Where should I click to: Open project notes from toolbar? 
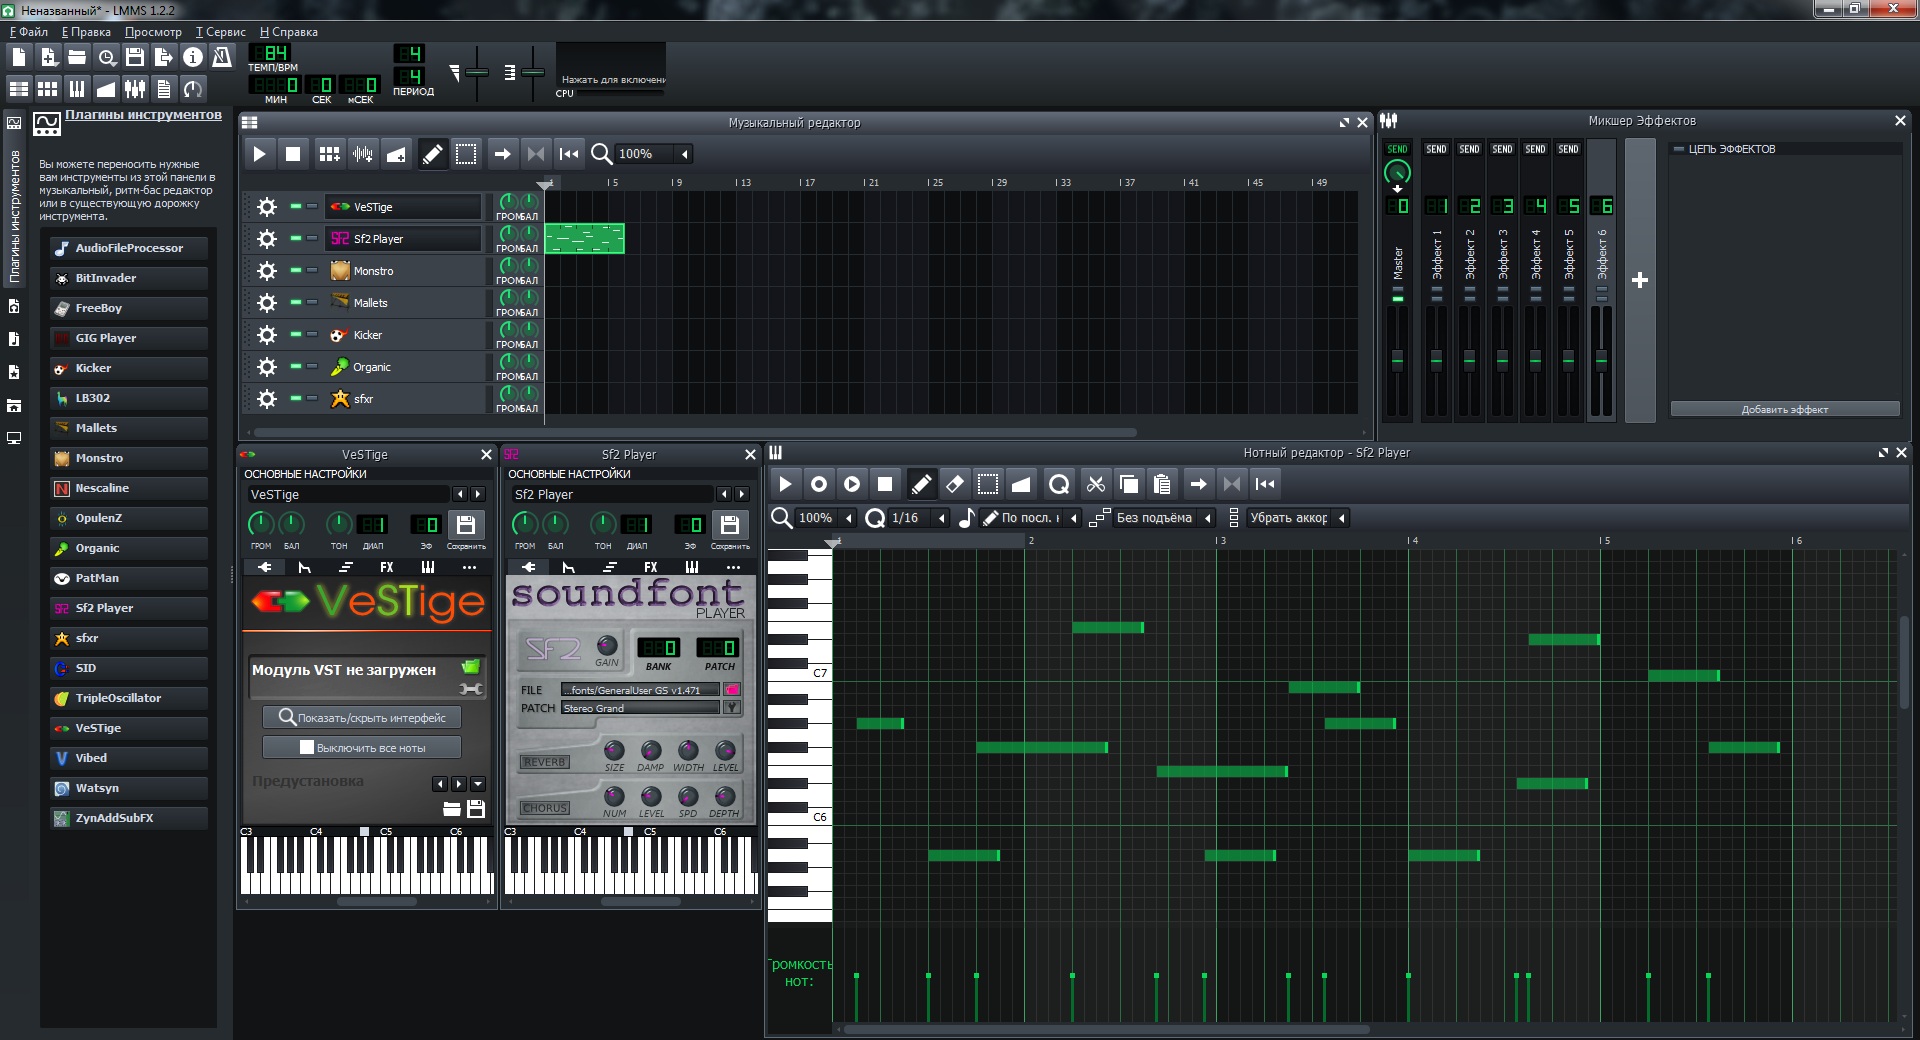164,89
